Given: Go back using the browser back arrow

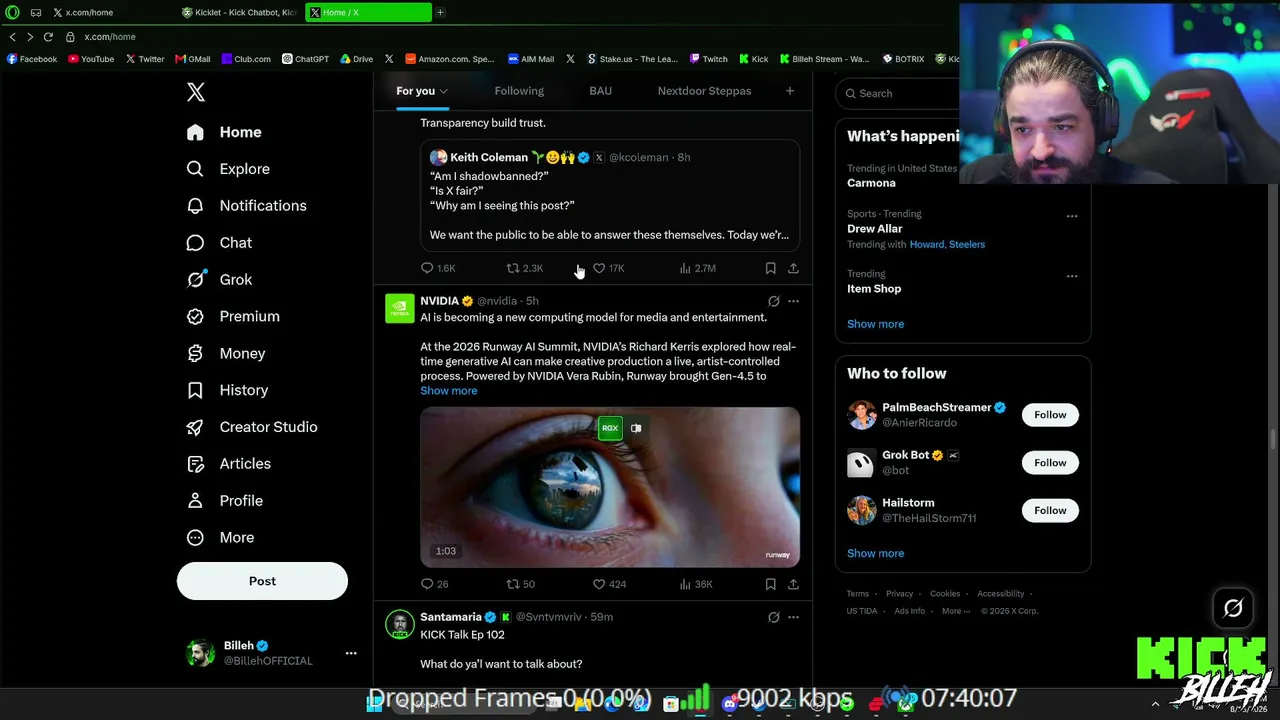Looking at the screenshot, I should point(13,37).
